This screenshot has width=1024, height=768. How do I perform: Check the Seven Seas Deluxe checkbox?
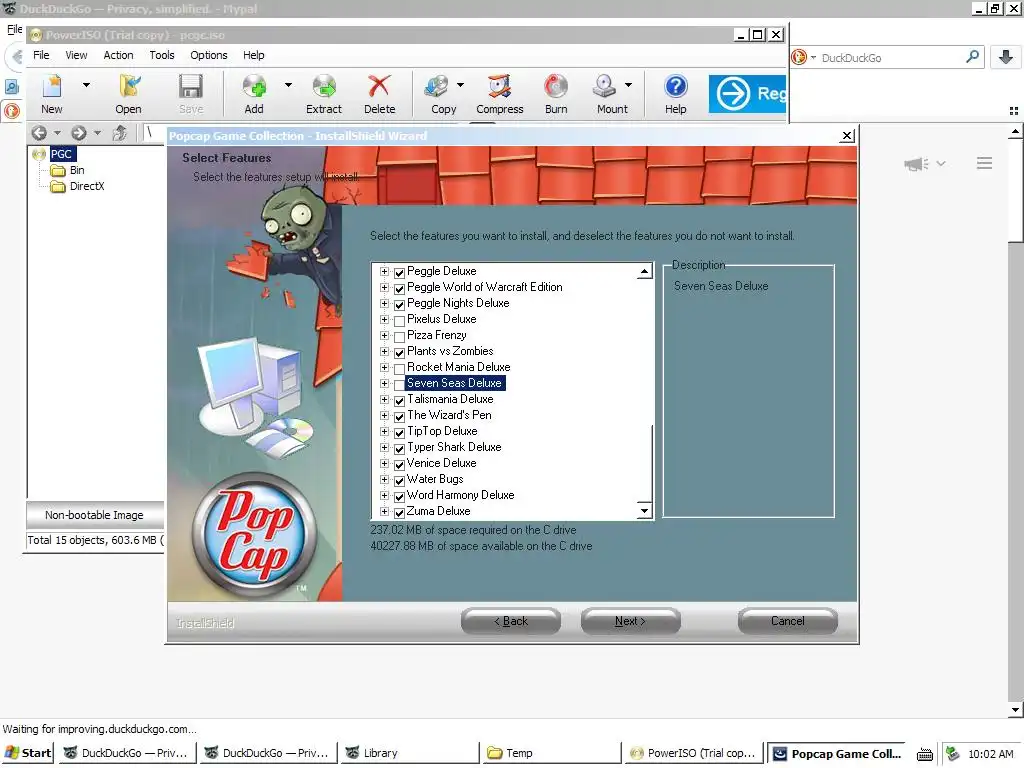(x=400, y=385)
